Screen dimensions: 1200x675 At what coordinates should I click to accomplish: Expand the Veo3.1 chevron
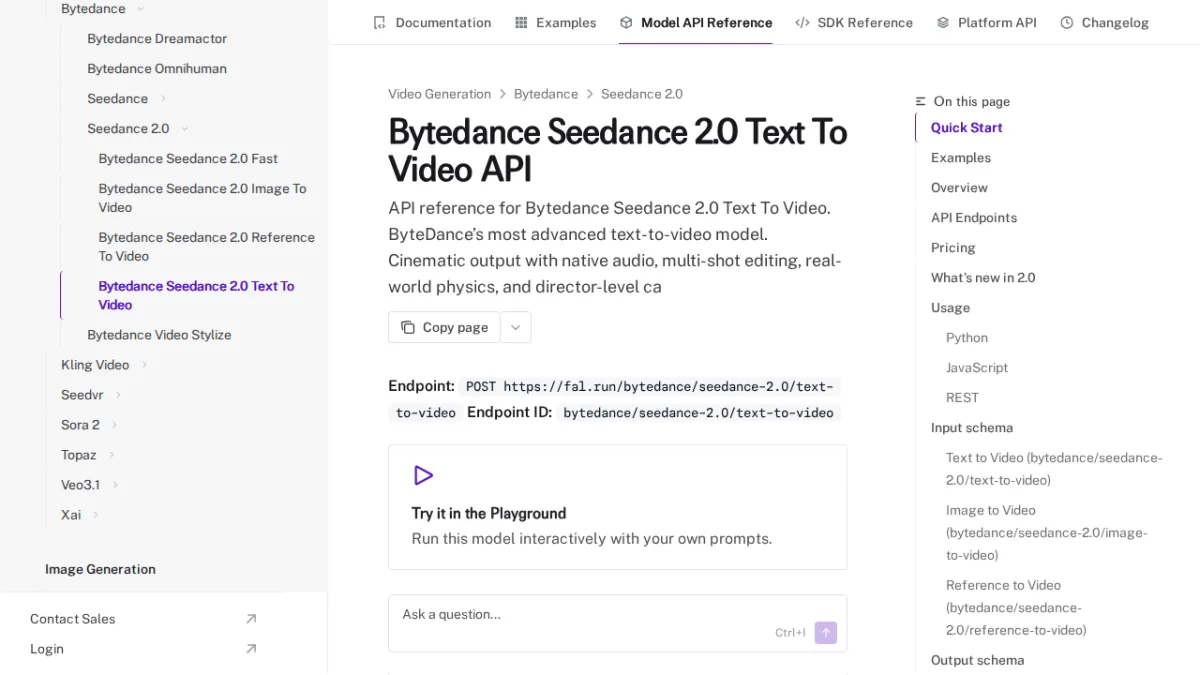point(115,485)
